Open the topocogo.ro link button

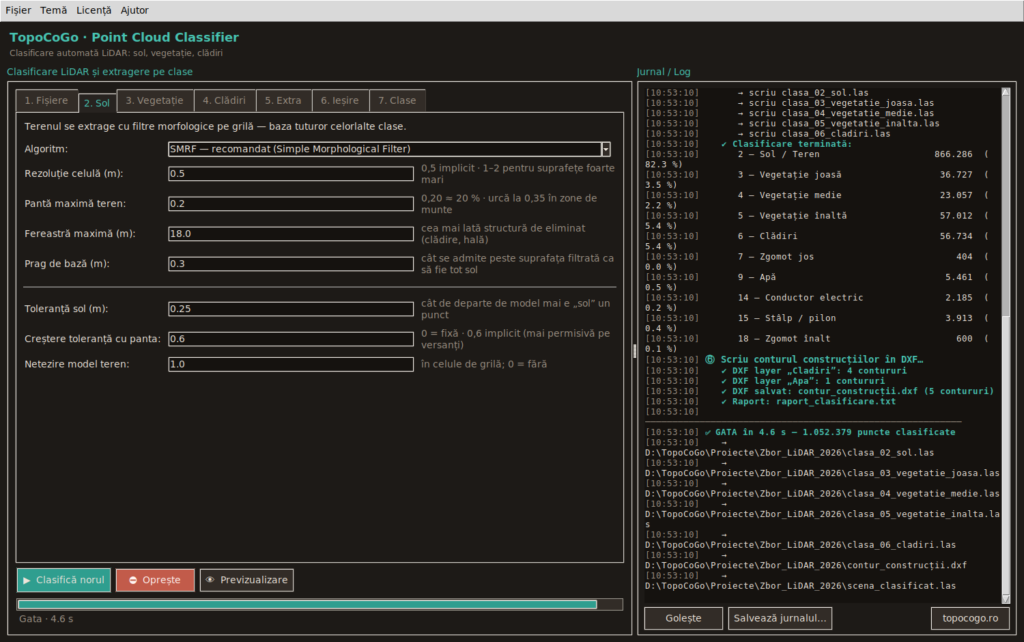click(970, 618)
